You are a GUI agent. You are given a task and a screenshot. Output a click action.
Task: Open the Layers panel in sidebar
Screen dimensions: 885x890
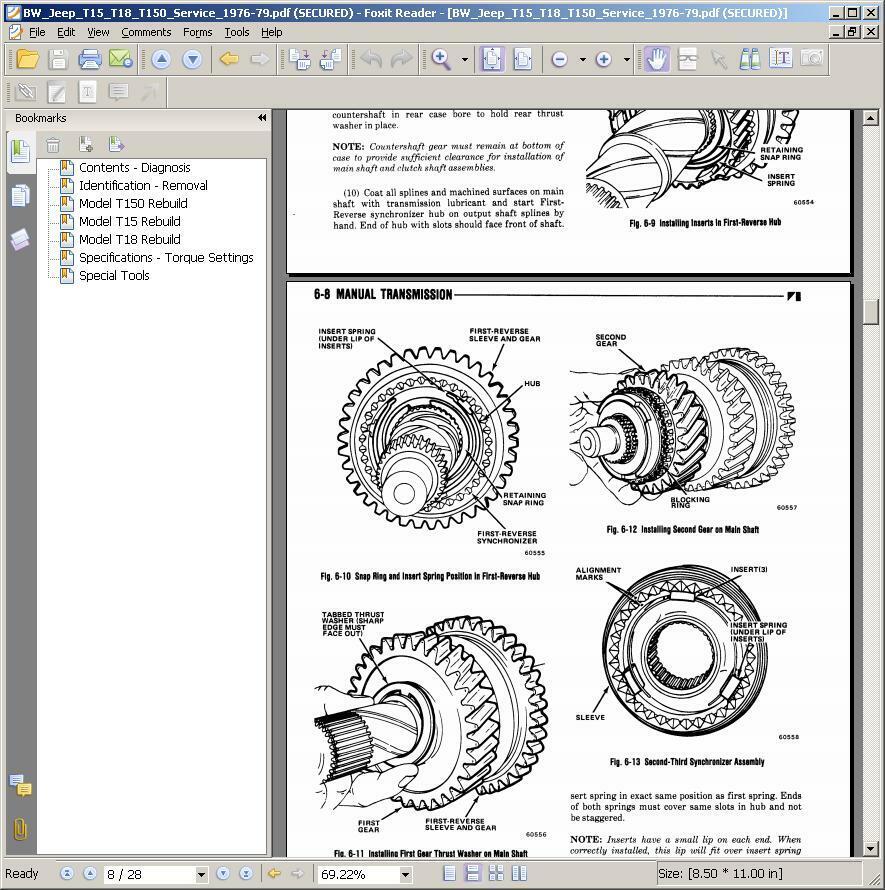point(19,240)
